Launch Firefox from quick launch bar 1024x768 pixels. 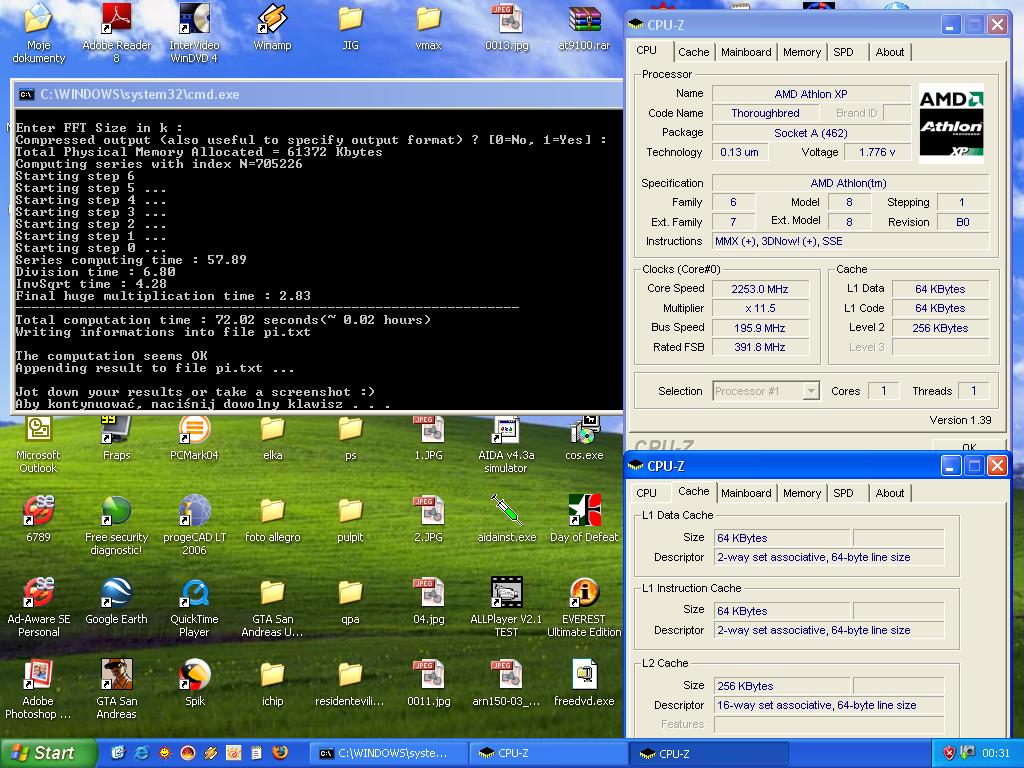pyautogui.click(x=280, y=753)
